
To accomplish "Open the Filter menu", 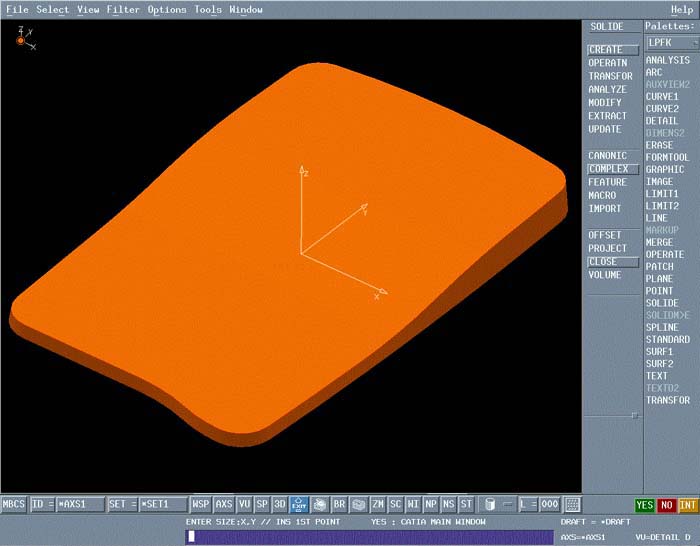I will pos(123,10).
